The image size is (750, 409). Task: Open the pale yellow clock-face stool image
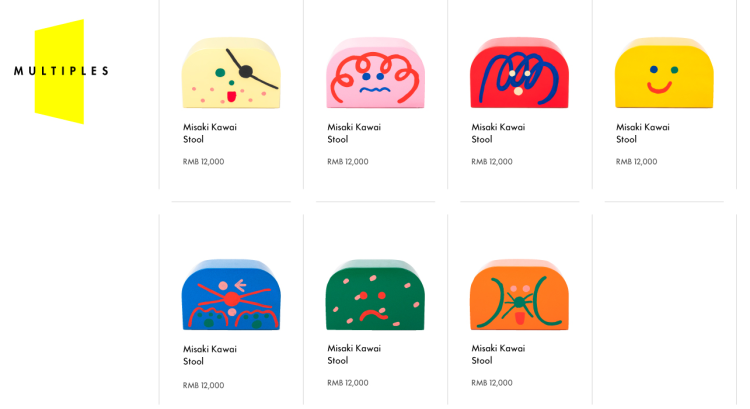tap(232, 73)
